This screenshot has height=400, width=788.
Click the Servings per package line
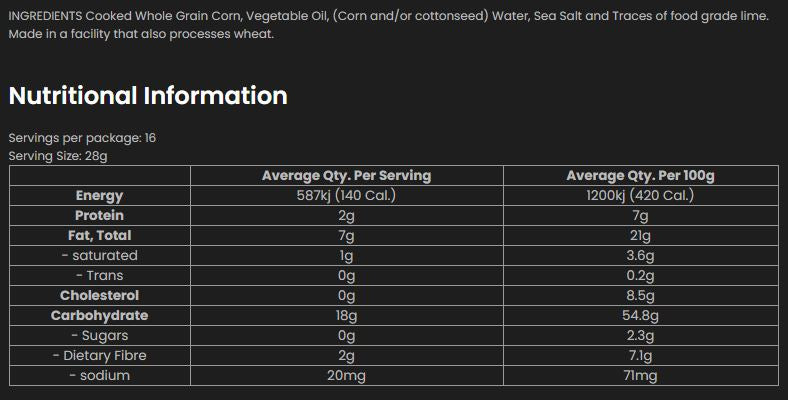click(x=82, y=138)
